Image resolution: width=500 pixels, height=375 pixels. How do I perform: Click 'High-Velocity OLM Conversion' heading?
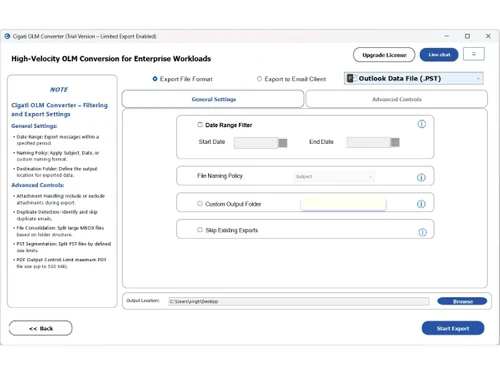pos(111,59)
